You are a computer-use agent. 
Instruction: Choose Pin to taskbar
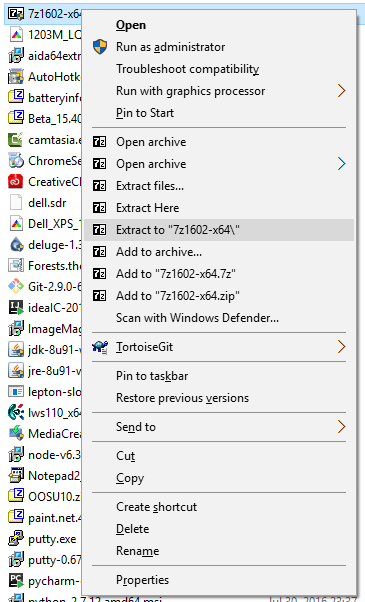click(152, 376)
